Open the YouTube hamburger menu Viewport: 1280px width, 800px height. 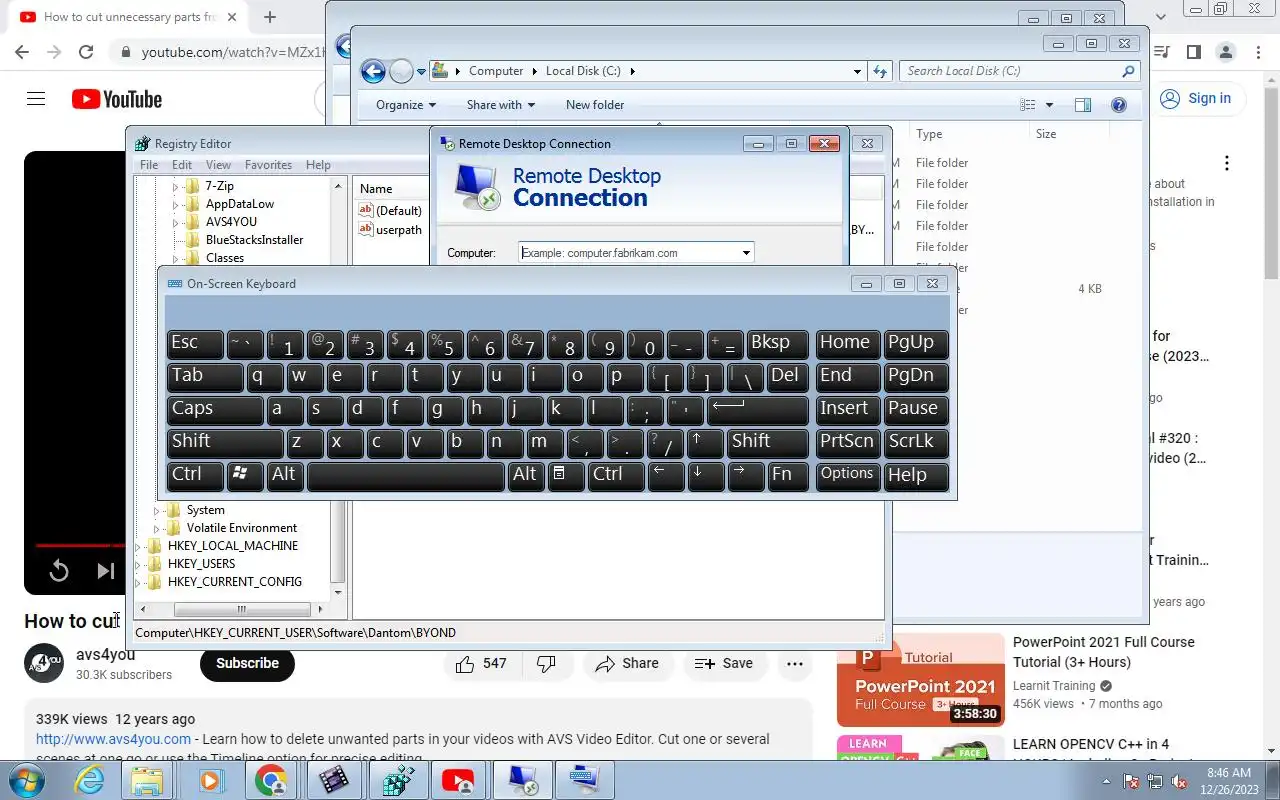pos(36,99)
